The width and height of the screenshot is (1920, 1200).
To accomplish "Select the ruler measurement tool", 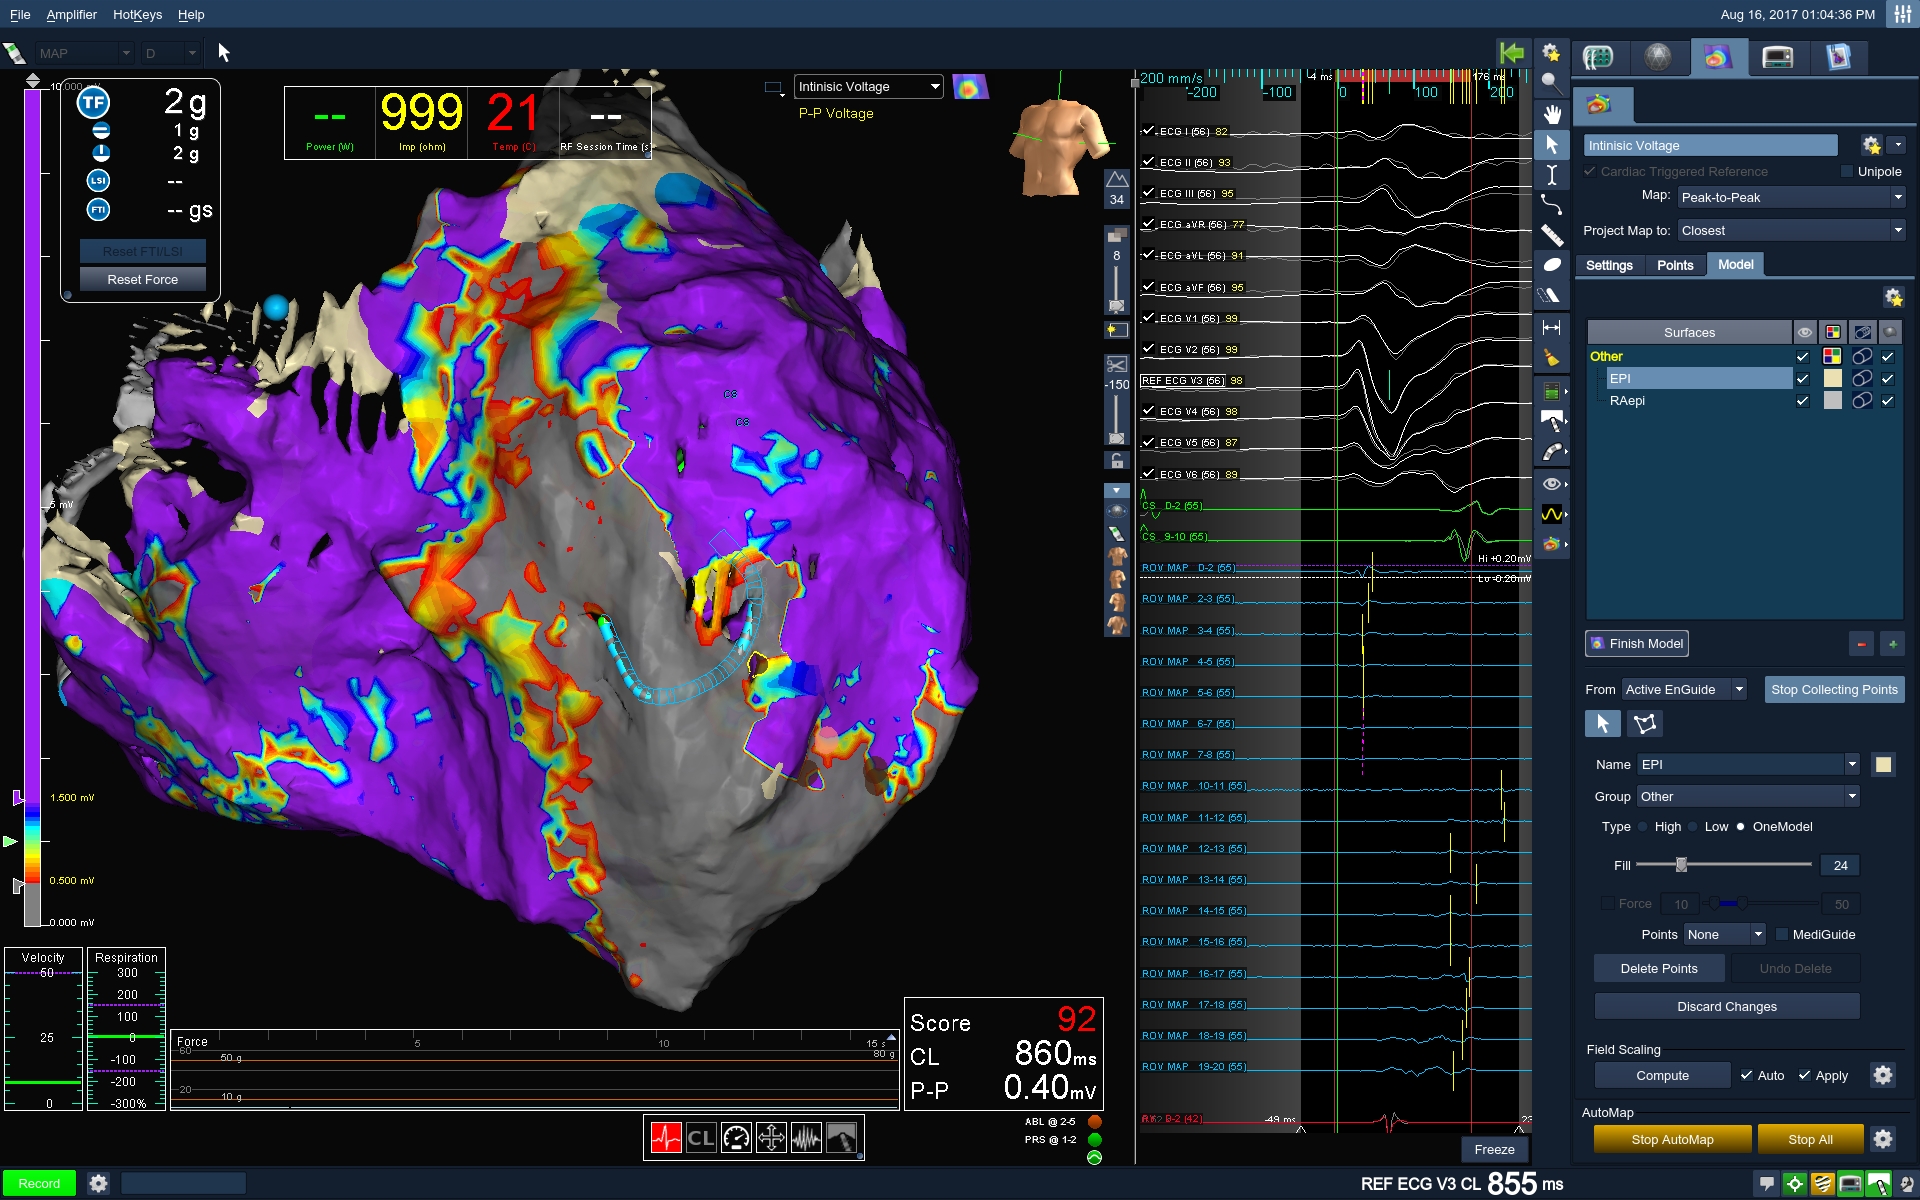I will pos(1551,235).
